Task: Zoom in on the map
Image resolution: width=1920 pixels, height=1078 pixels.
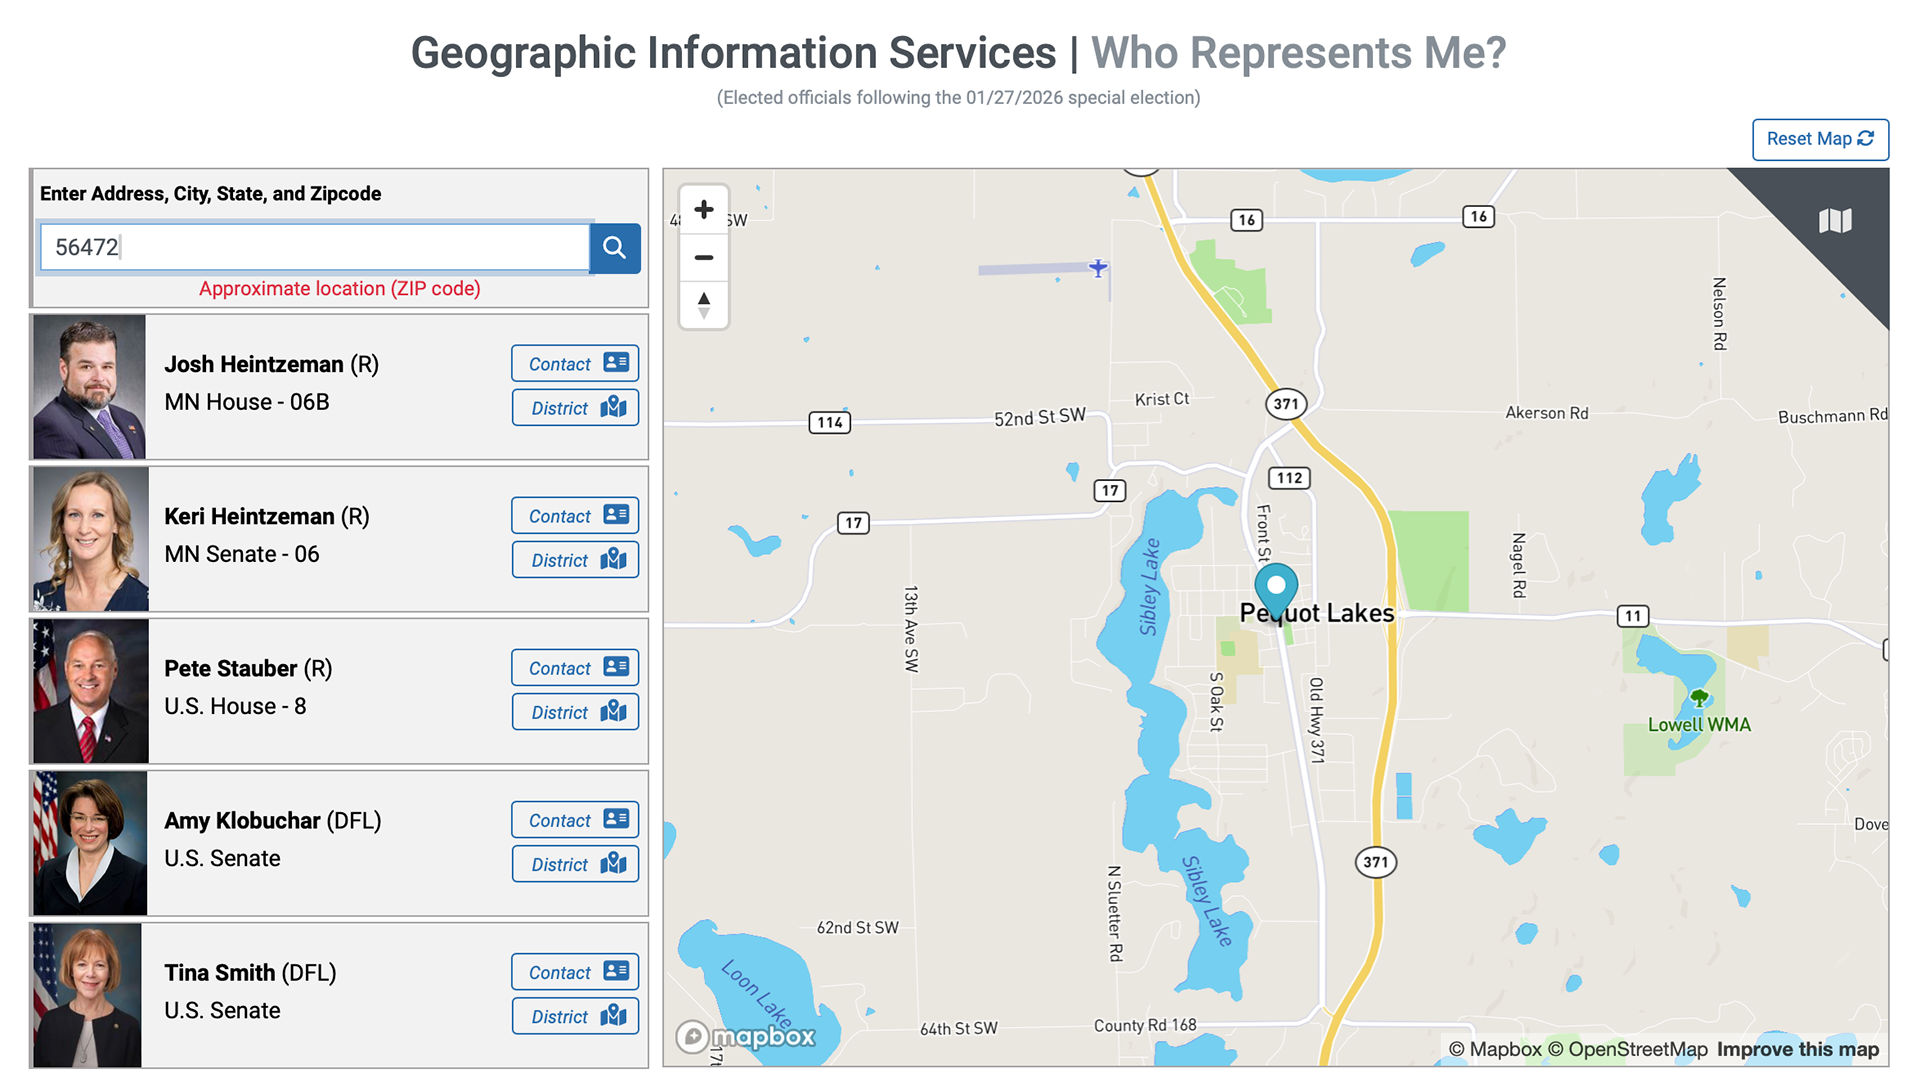Action: 704,210
